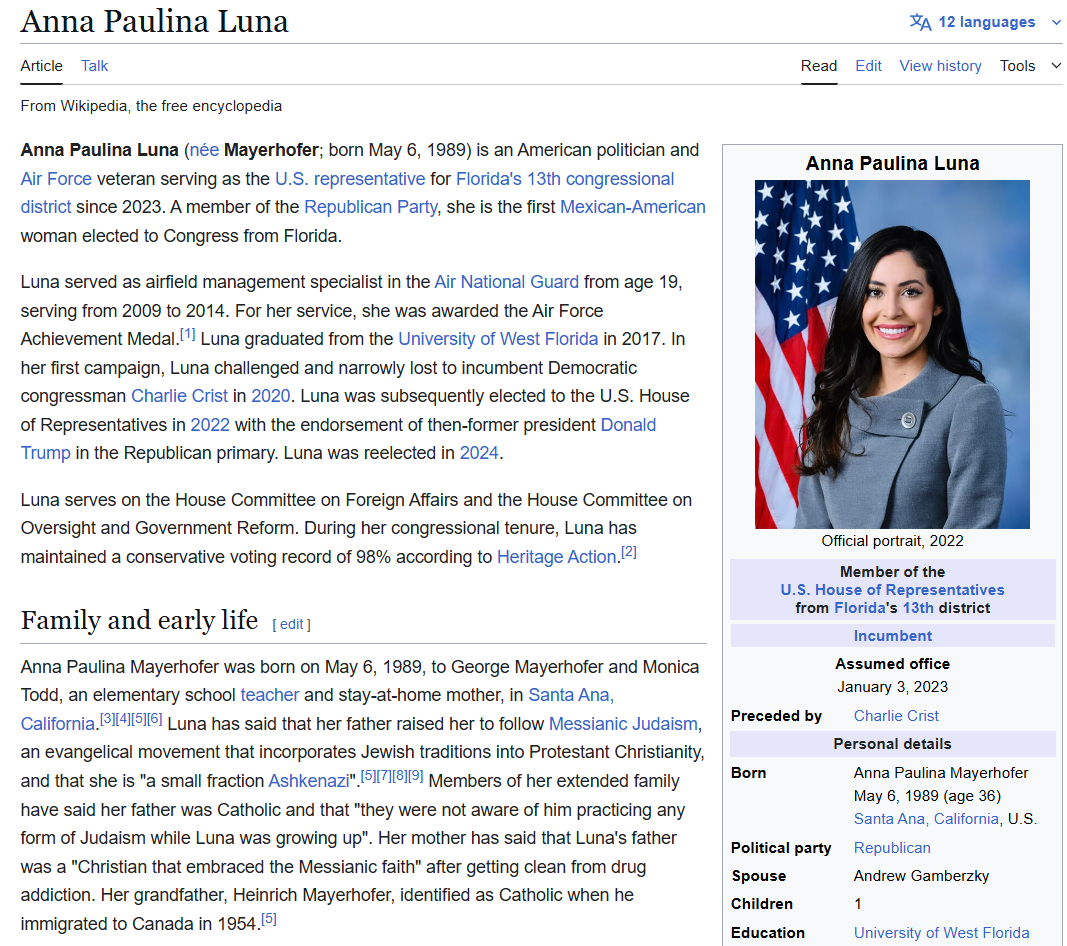This screenshot has width=1067, height=946.
Task: Jump to citation [4] after California
Action: (x=123, y=718)
